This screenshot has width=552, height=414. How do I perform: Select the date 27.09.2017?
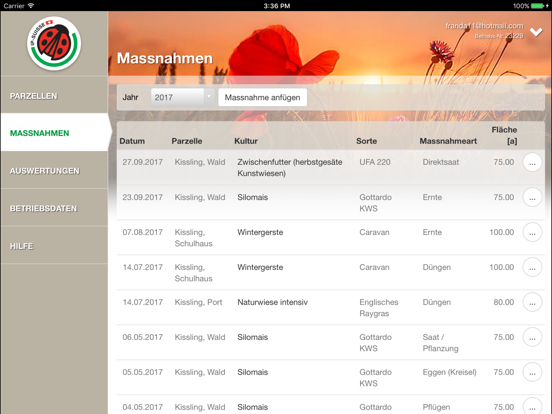pyautogui.click(x=143, y=162)
